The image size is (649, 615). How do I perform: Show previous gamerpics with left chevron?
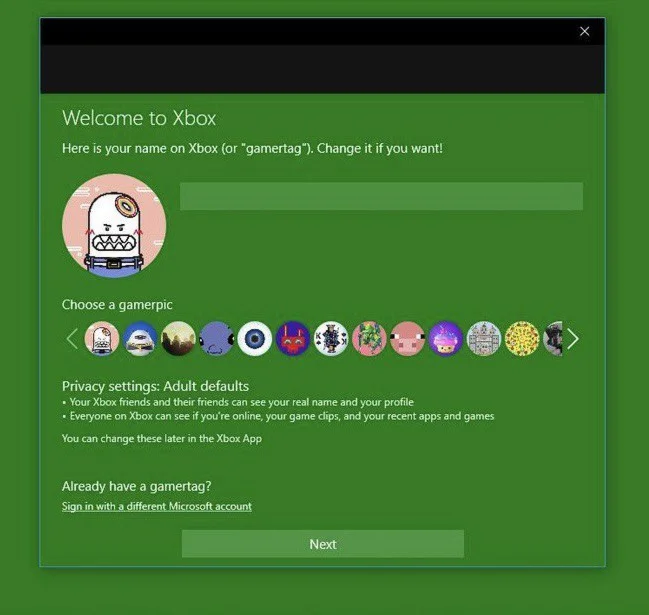click(72, 339)
